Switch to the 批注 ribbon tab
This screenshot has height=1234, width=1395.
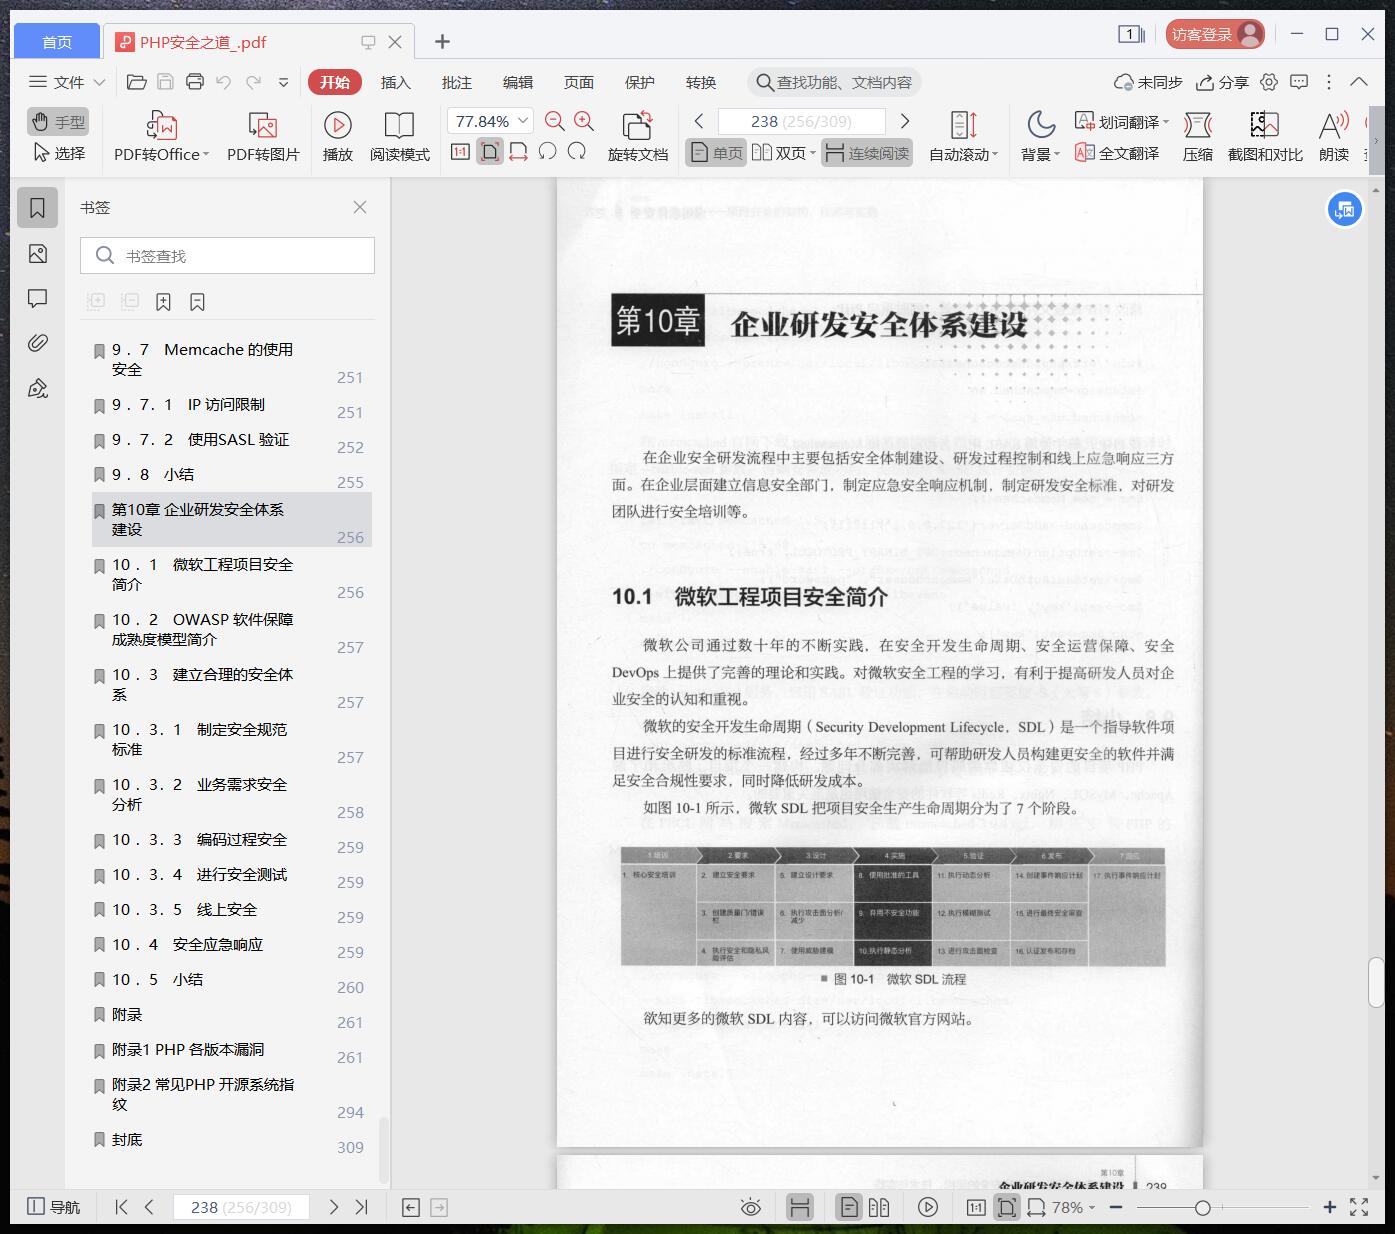coord(457,82)
